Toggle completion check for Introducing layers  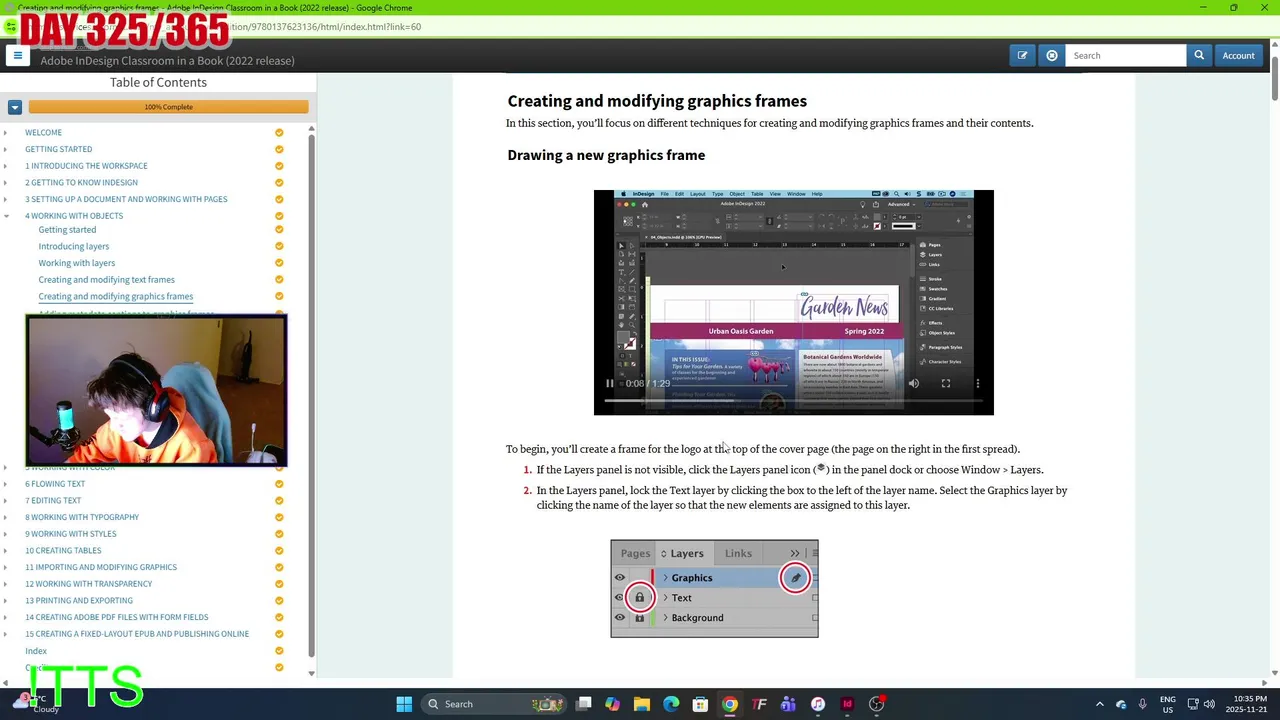(x=279, y=246)
